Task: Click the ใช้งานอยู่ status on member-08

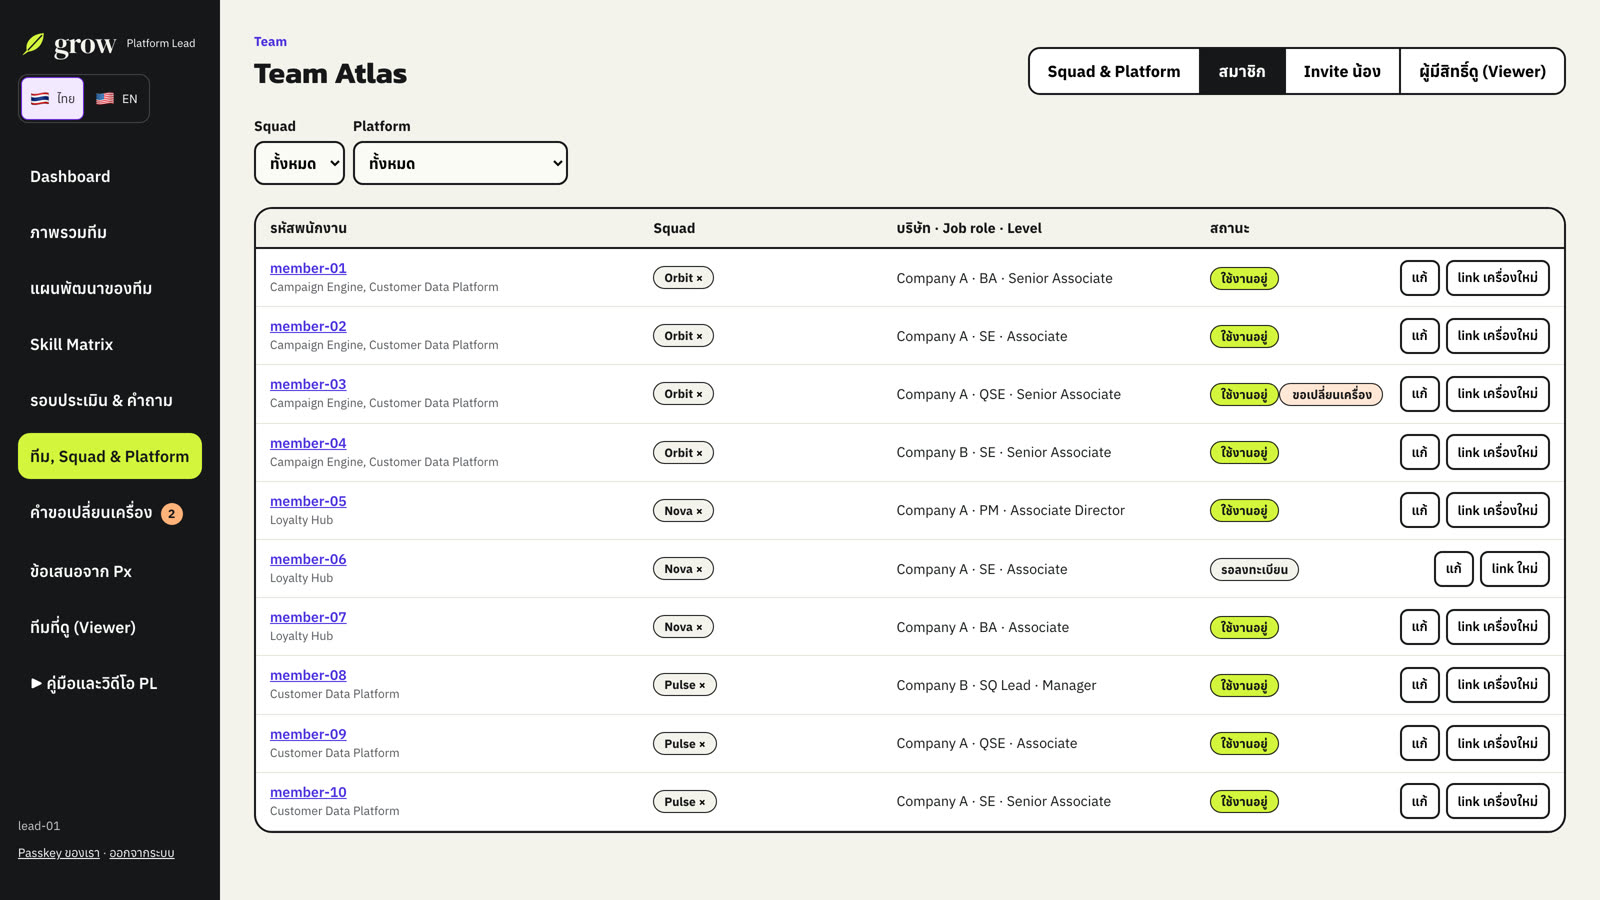Action: tap(1244, 686)
